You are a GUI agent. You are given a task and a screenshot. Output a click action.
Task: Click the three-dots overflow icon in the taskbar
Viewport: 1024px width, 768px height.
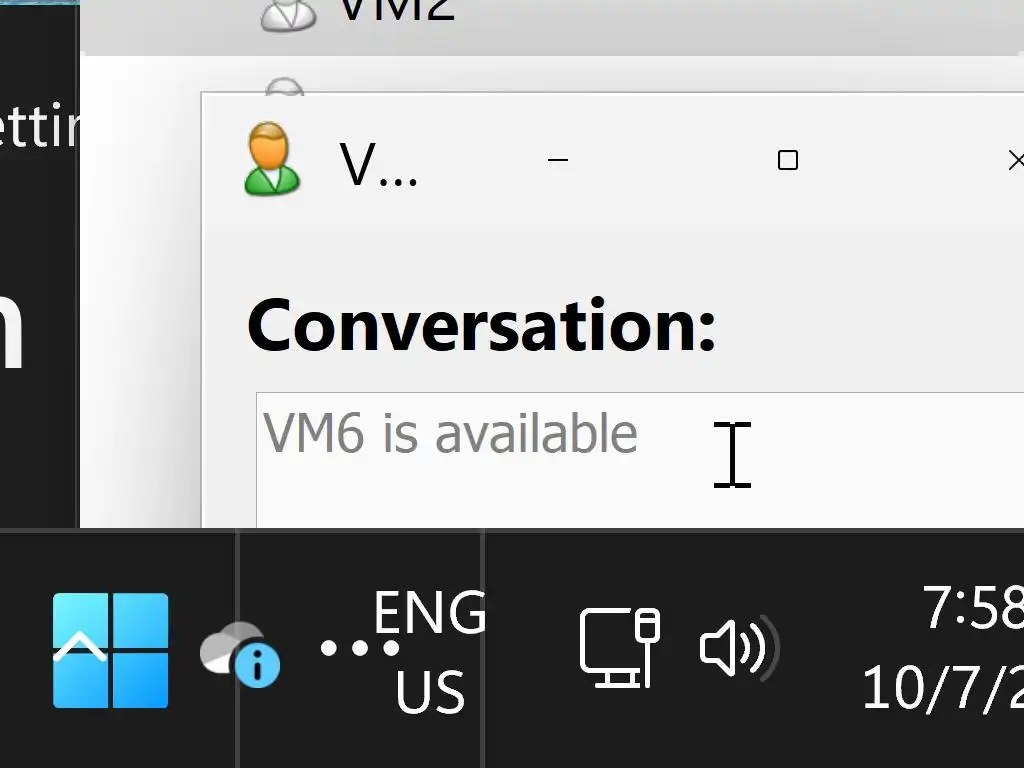359,649
